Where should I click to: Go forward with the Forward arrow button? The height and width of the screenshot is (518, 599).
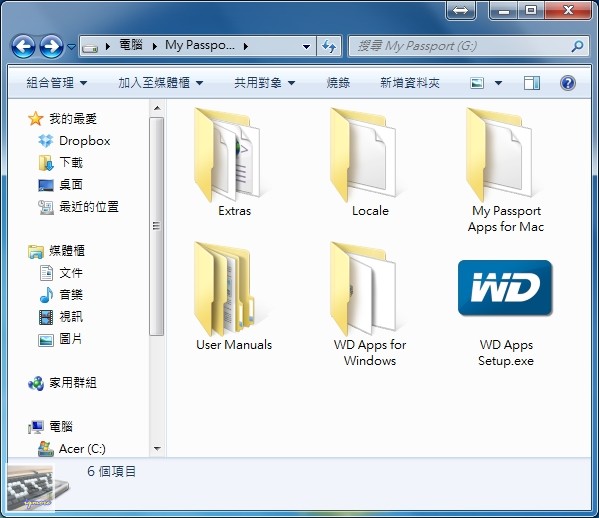pos(52,47)
